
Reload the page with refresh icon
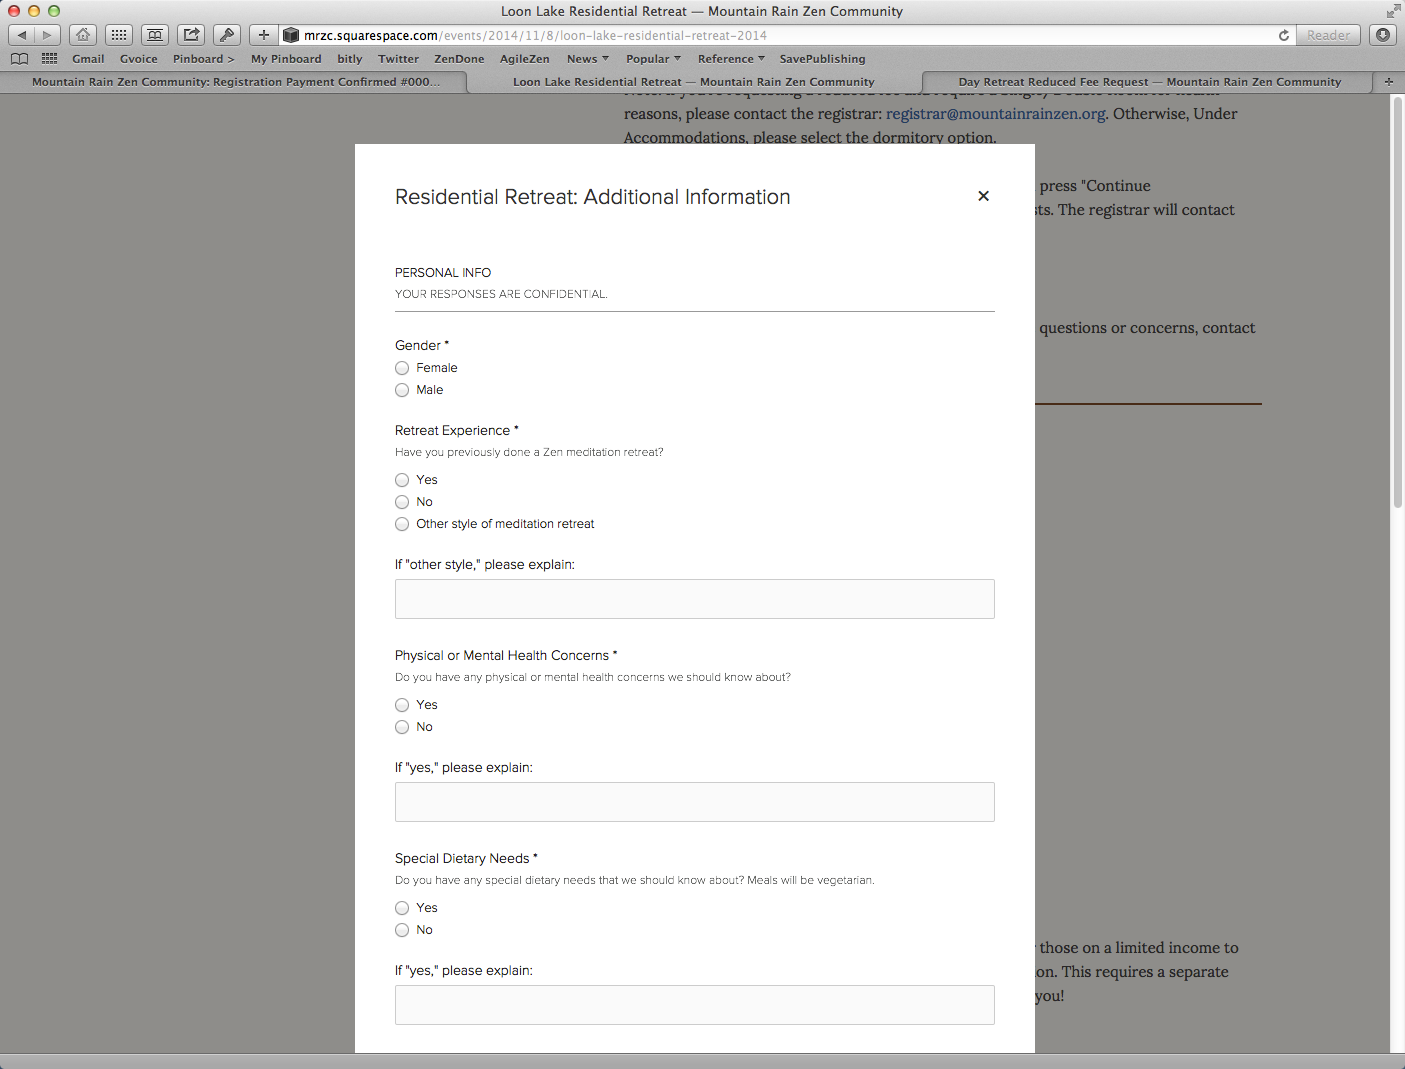[x=1284, y=35]
